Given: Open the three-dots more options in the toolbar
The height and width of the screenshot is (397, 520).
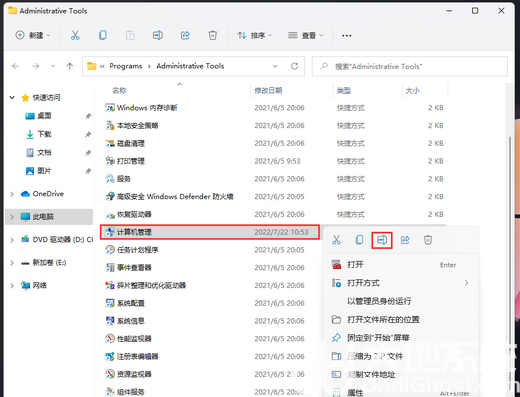Looking at the screenshot, I should pos(347,35).
